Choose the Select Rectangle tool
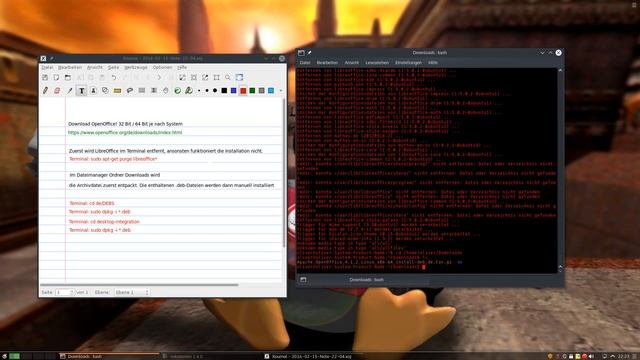 (142, 90)
